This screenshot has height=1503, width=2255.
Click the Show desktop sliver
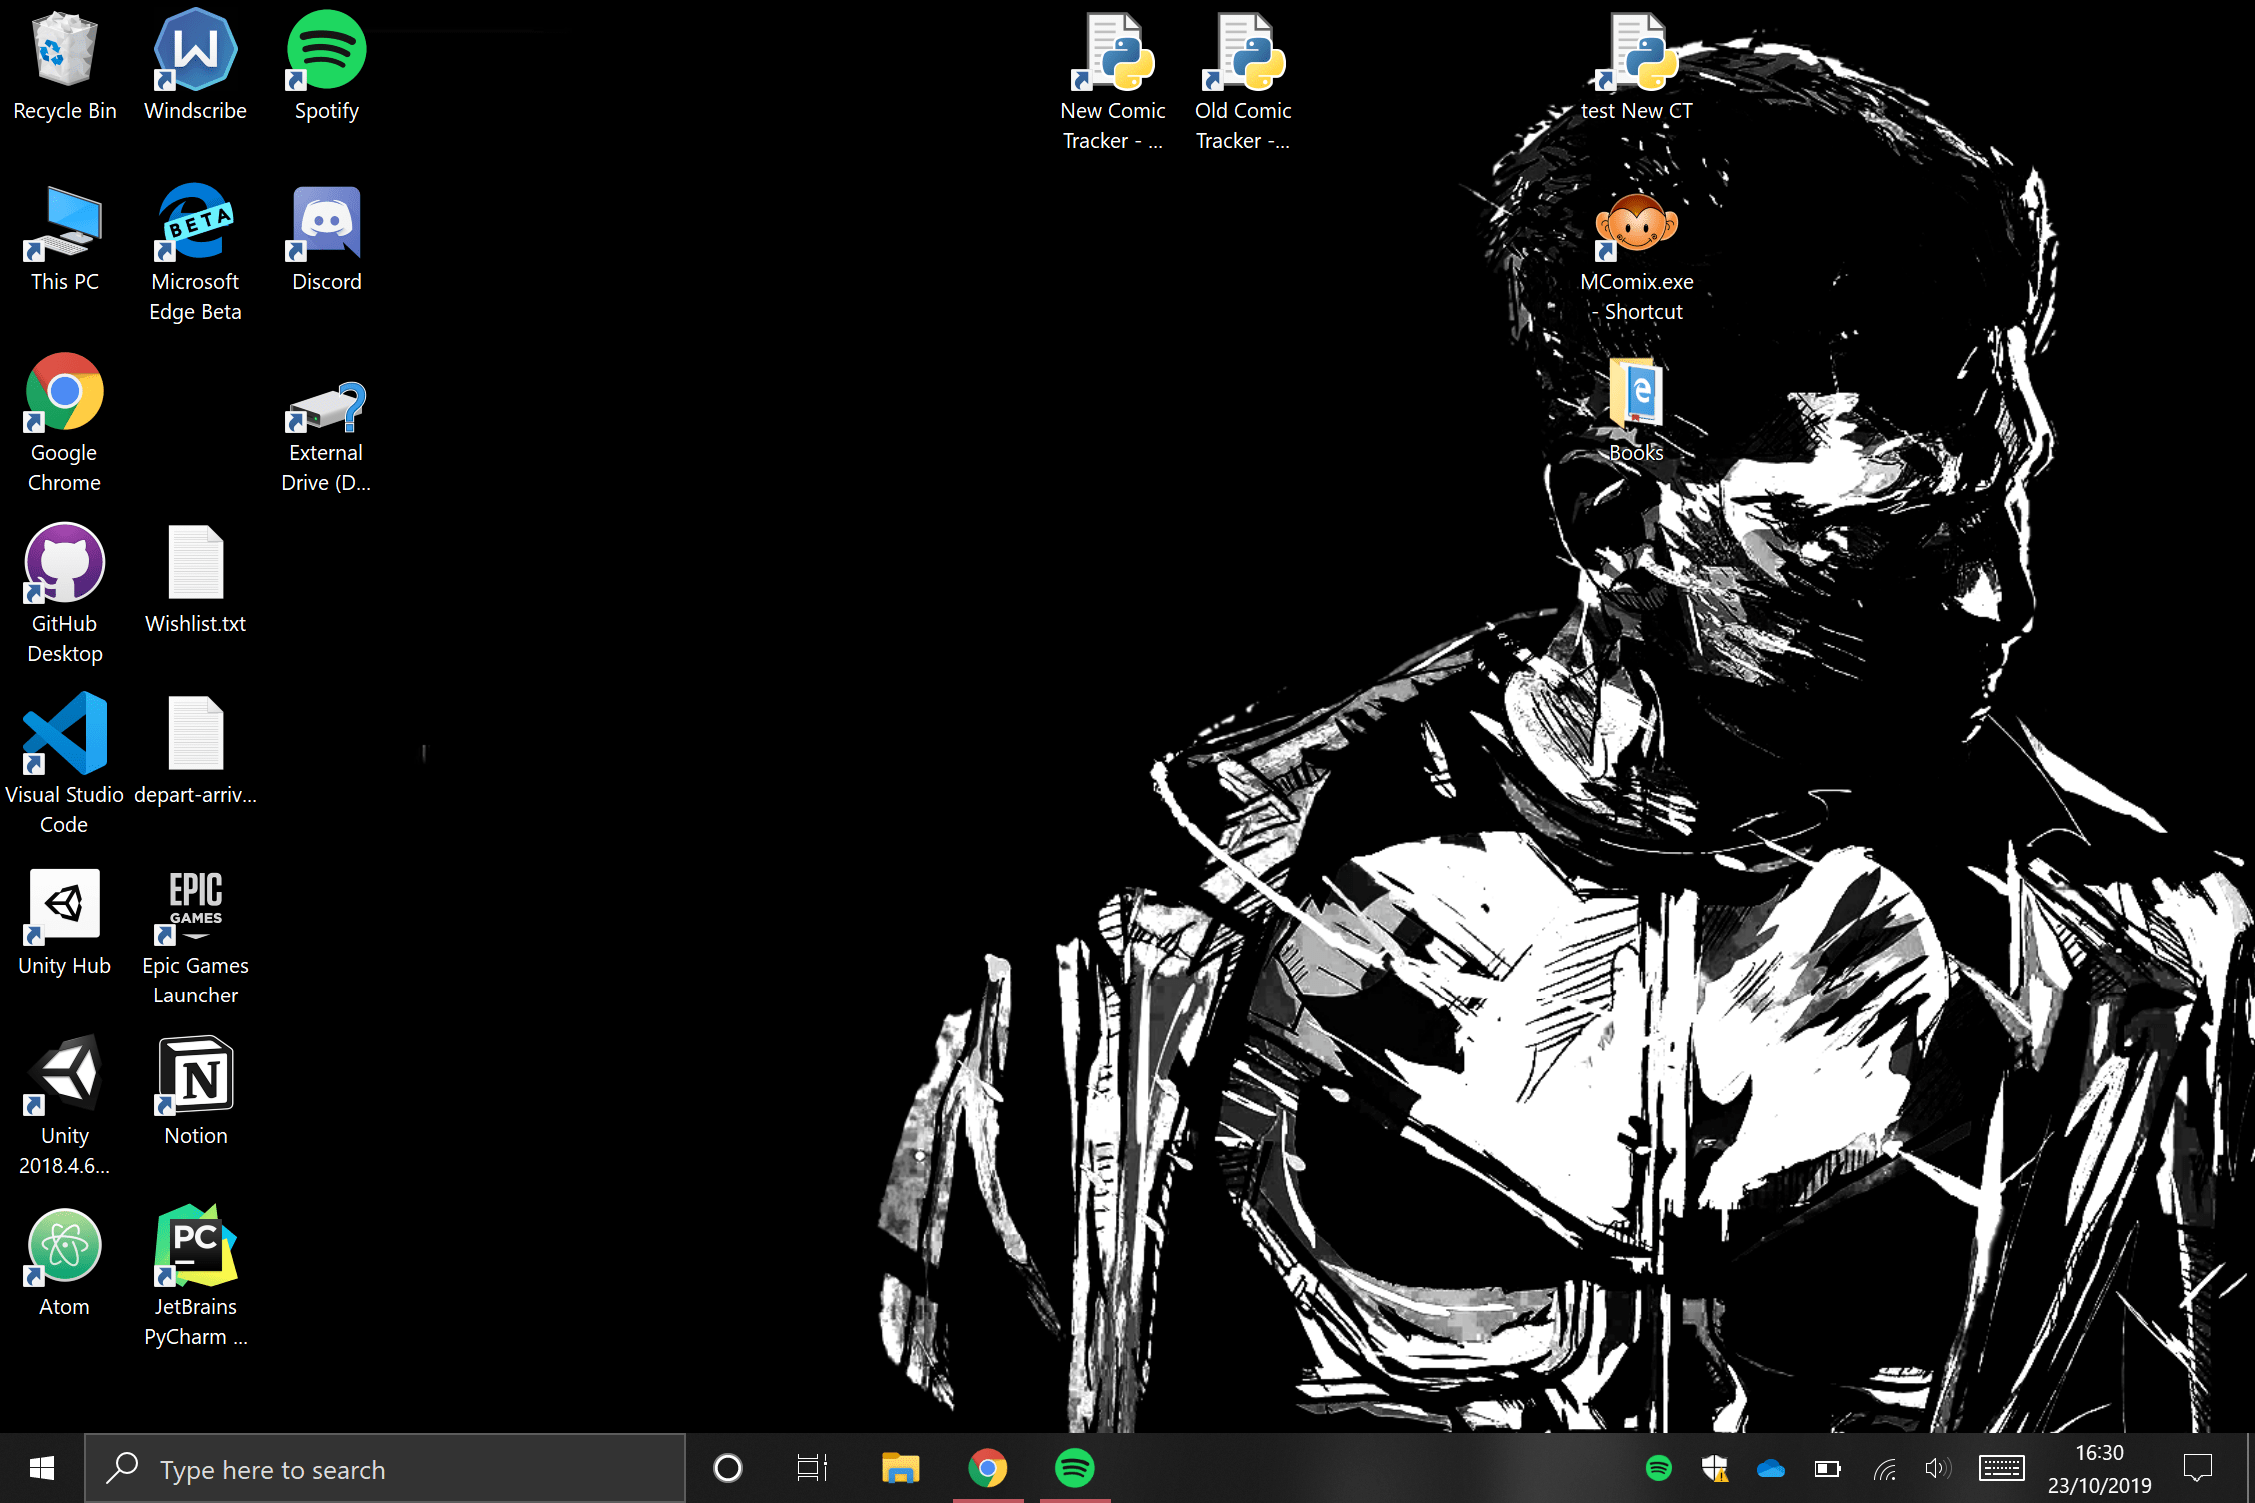pyautogui.click(x=2249, y=1468)
